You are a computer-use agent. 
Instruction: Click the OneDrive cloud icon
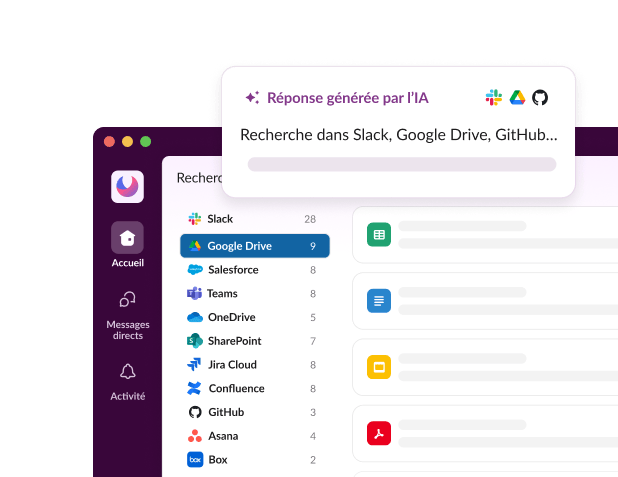pos(195,317)
